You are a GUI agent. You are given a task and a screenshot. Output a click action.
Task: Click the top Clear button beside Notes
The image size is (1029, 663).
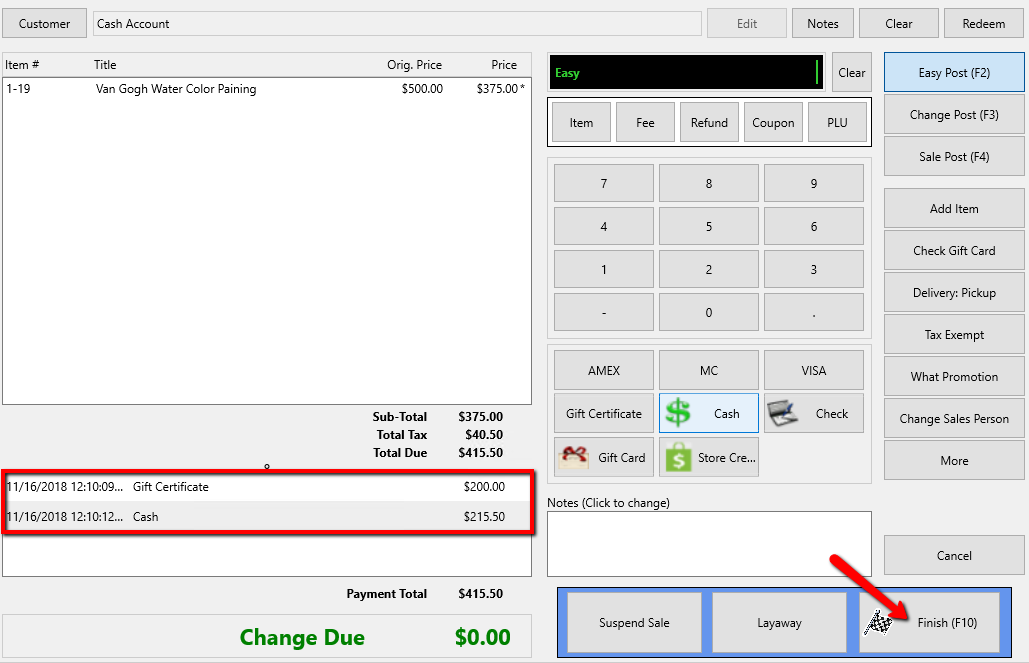[898, 24]
